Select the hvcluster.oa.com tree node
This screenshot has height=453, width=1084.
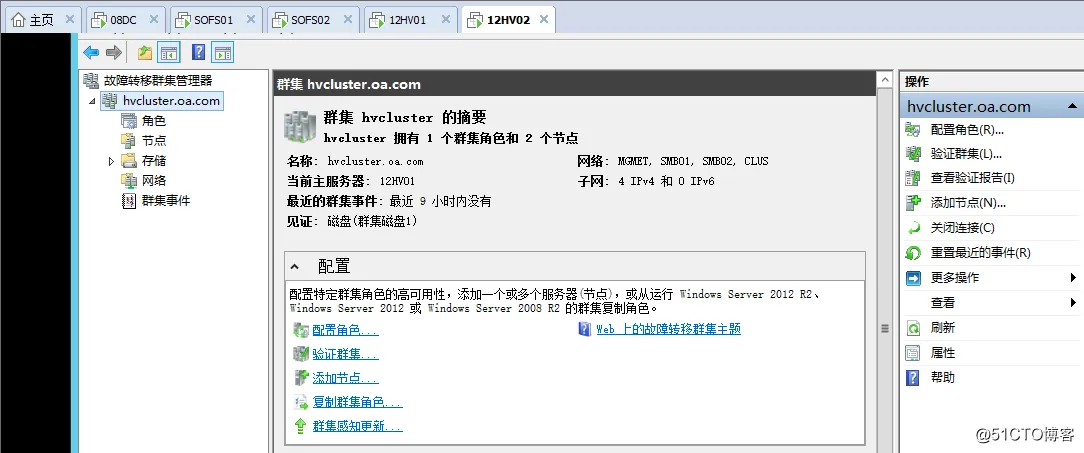click(x=171, y=101)
